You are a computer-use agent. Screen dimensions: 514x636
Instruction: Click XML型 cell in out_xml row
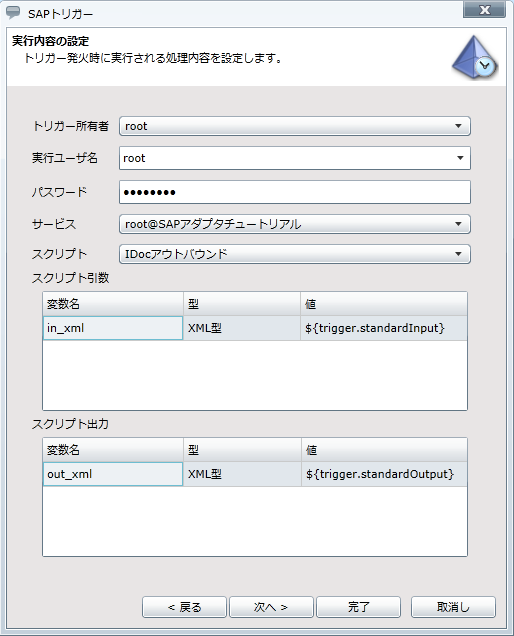tap(242, 474)
